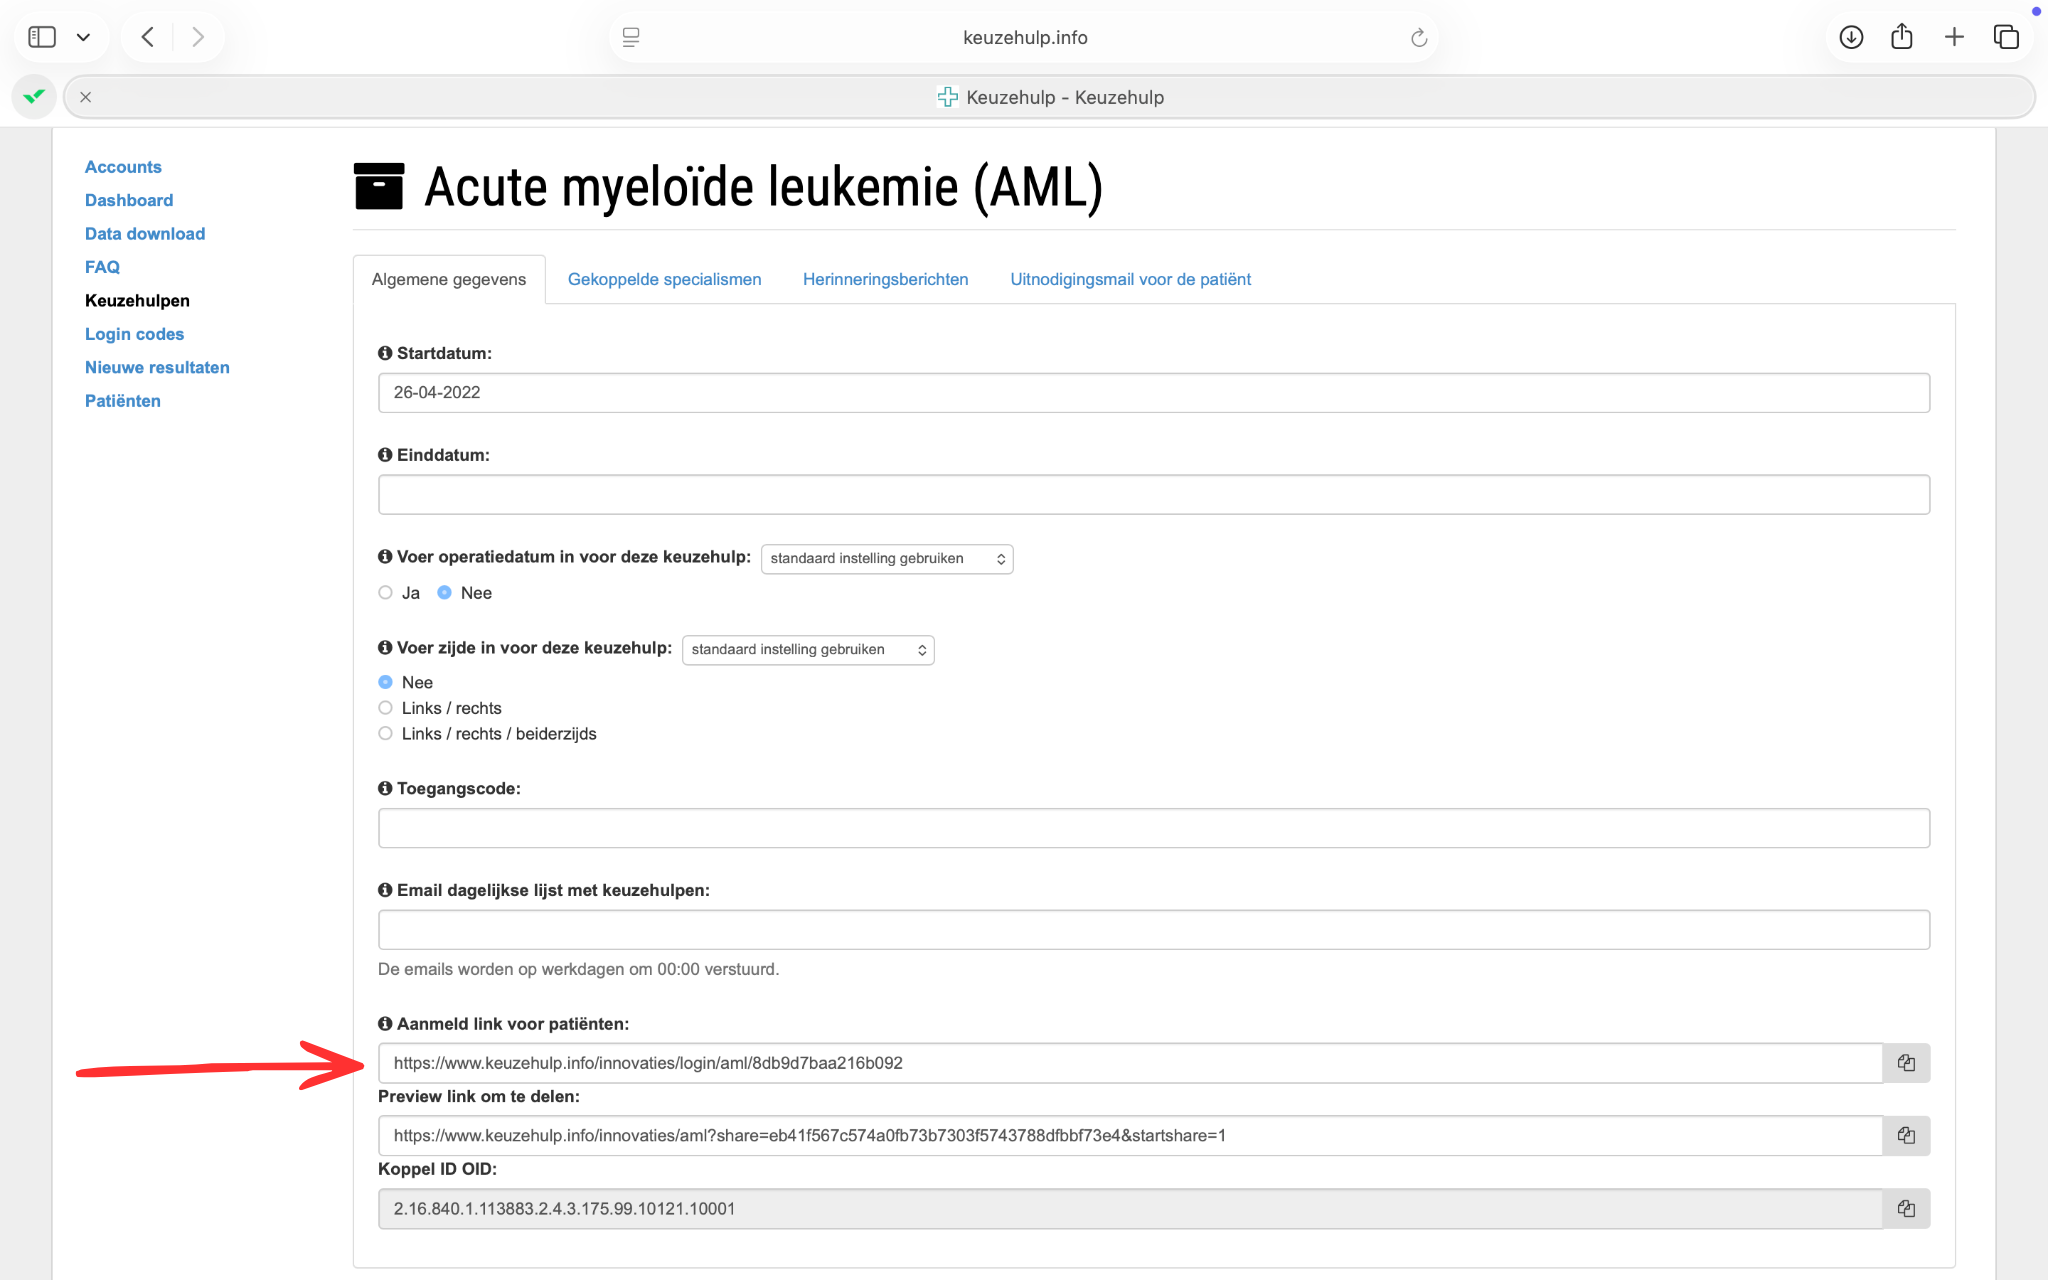This screenshot has height=1280, width=2048.
Task: Open Safari downloads icon
Action: (x=1851, y=38)
